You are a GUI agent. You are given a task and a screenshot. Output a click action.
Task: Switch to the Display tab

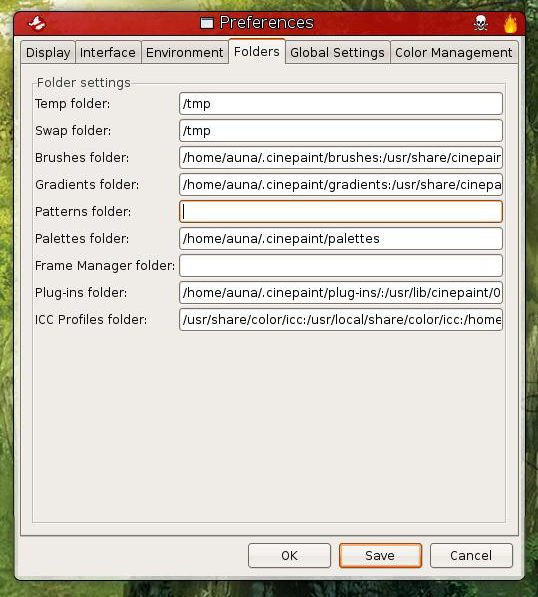(x=48, y=53)
